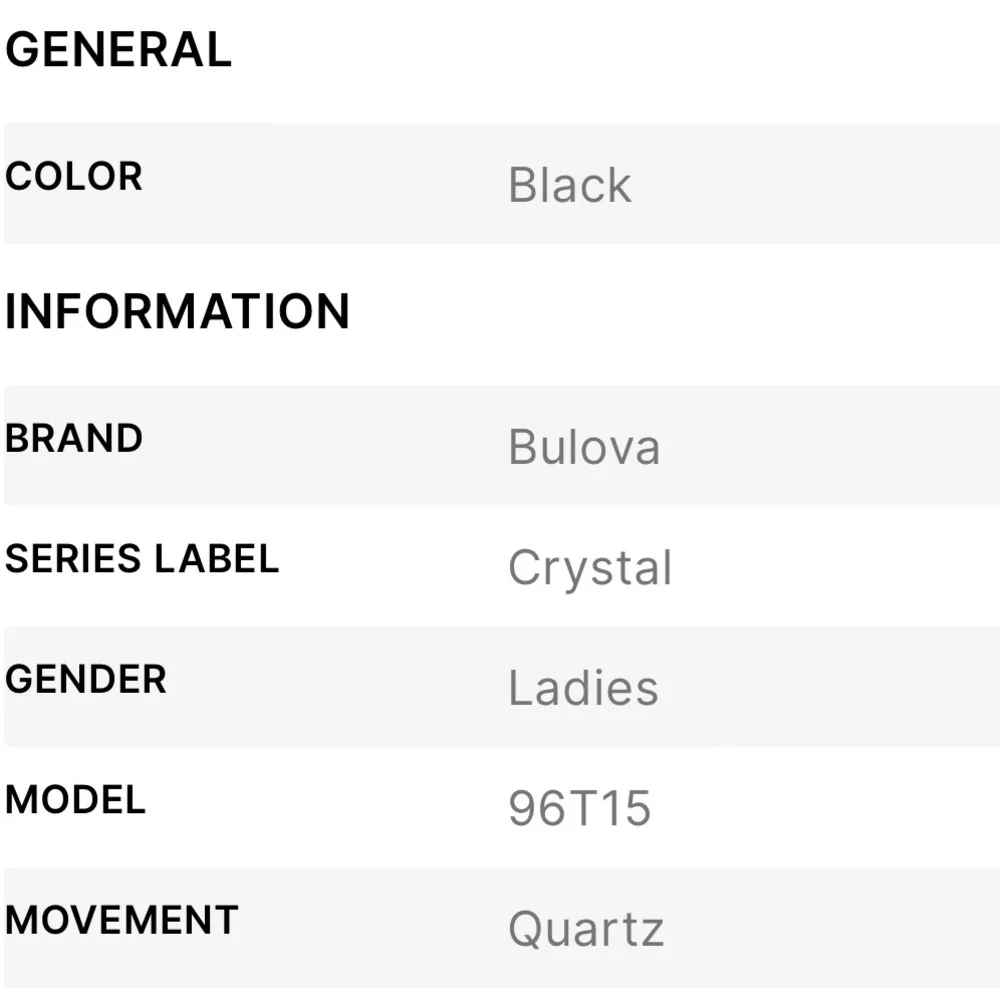
Task: Click empty space in the Color row
Action: [x=820, y=184]
